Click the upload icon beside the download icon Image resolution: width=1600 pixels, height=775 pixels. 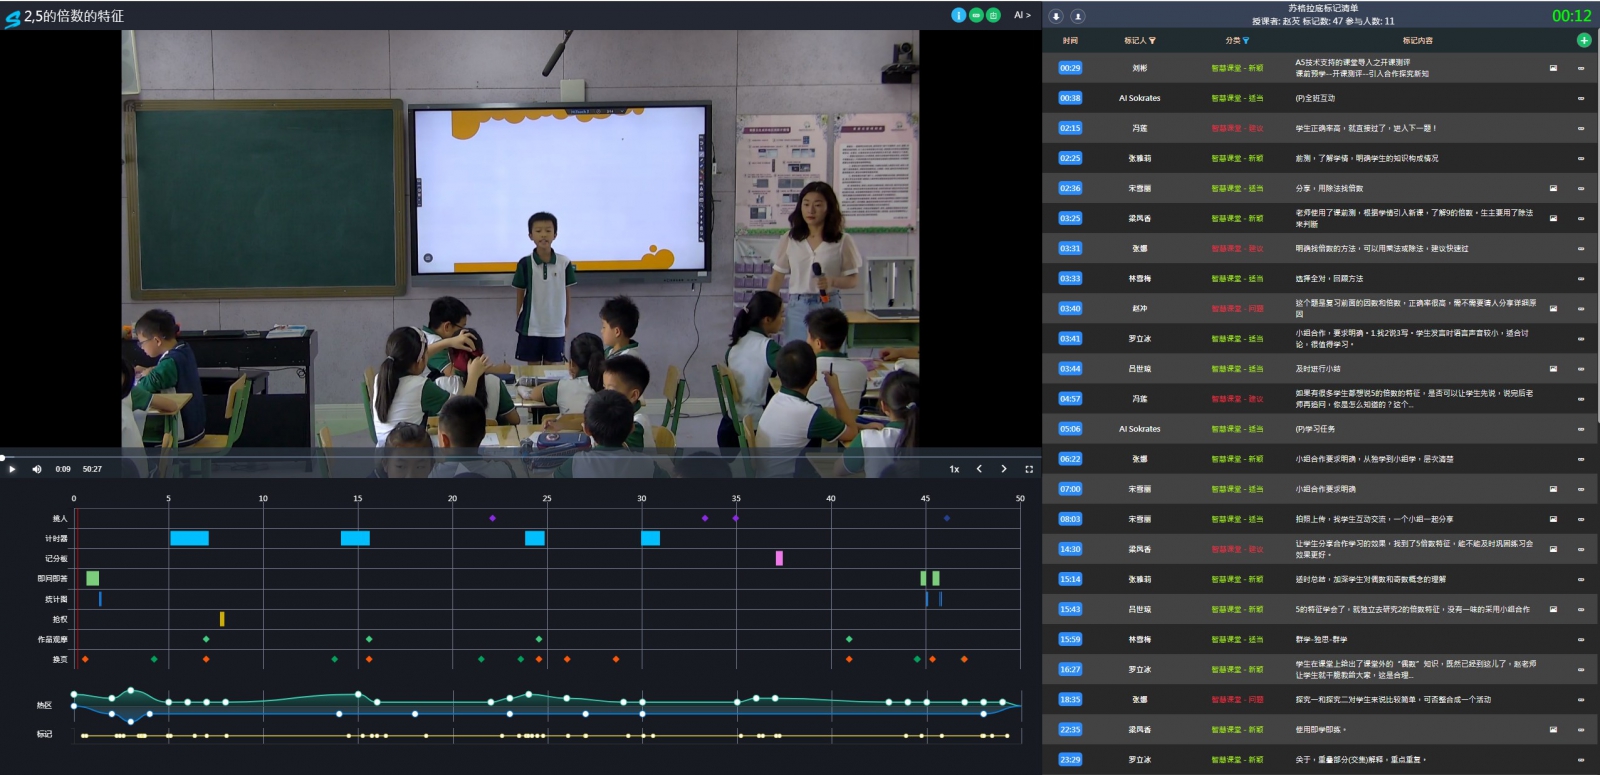coord(1077,16)
